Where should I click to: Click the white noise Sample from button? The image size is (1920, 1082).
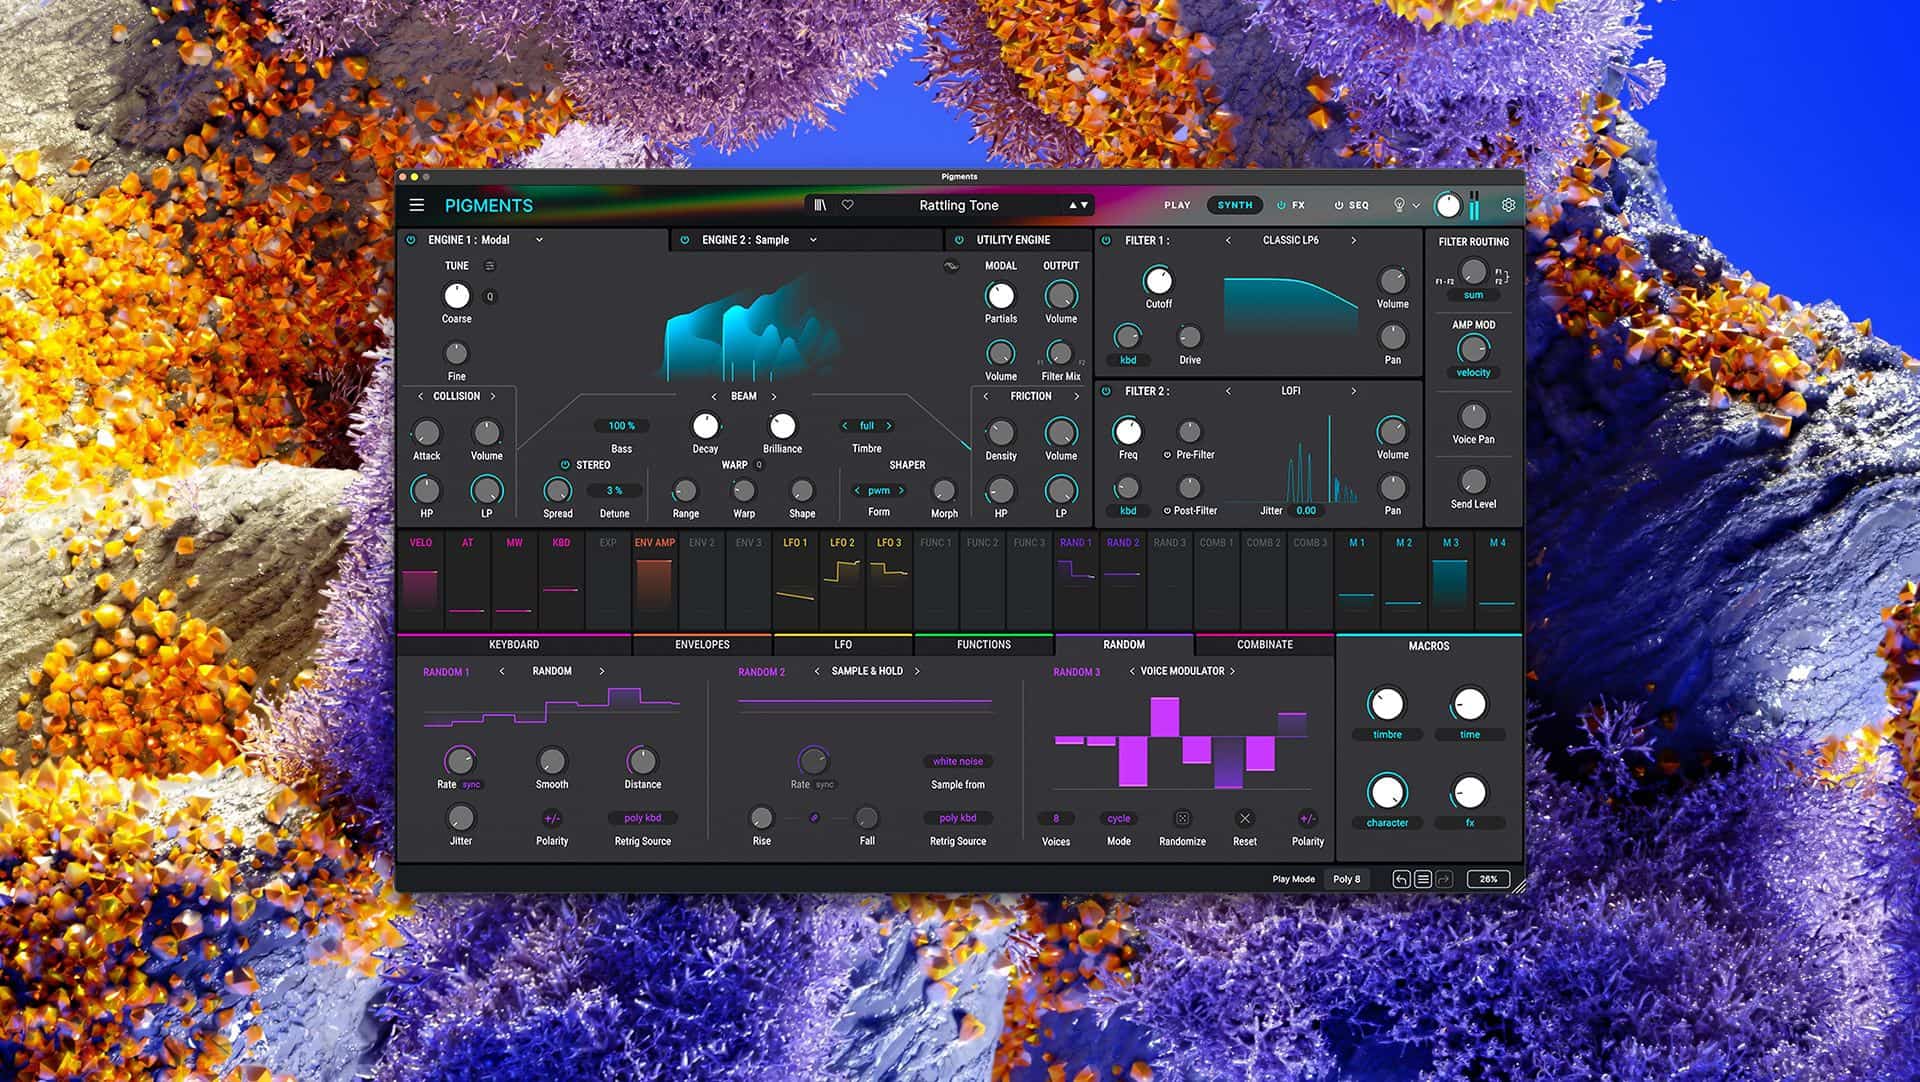957,762
